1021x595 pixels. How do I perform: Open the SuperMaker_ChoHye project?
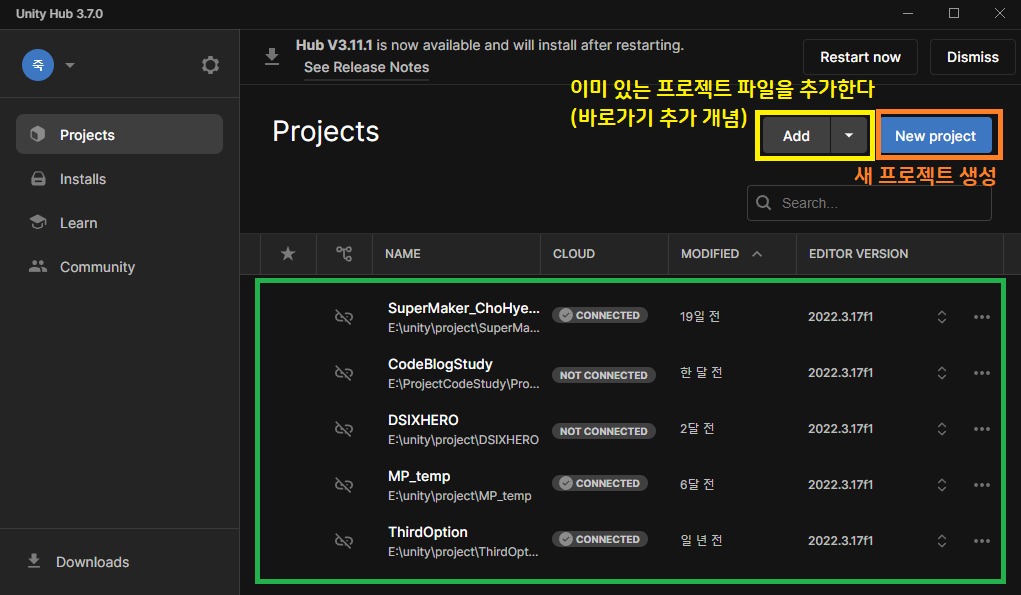464,308
